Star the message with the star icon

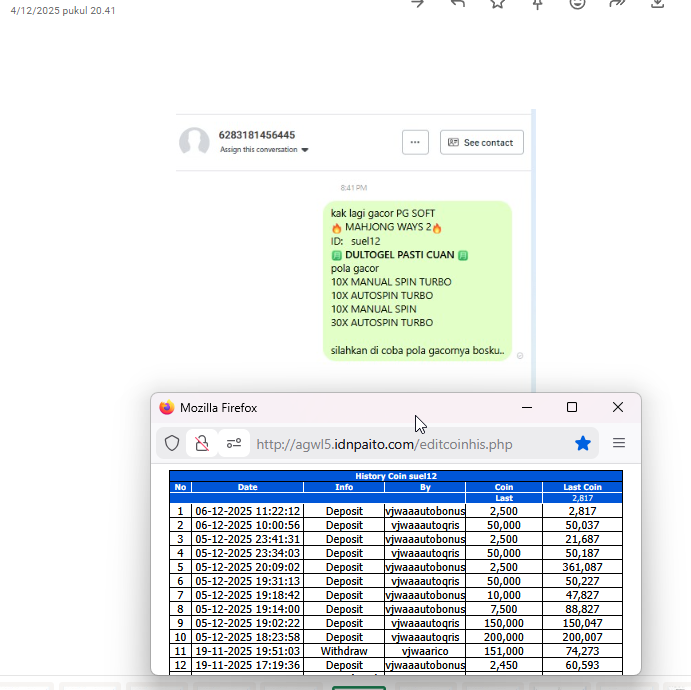coord(498,4)
